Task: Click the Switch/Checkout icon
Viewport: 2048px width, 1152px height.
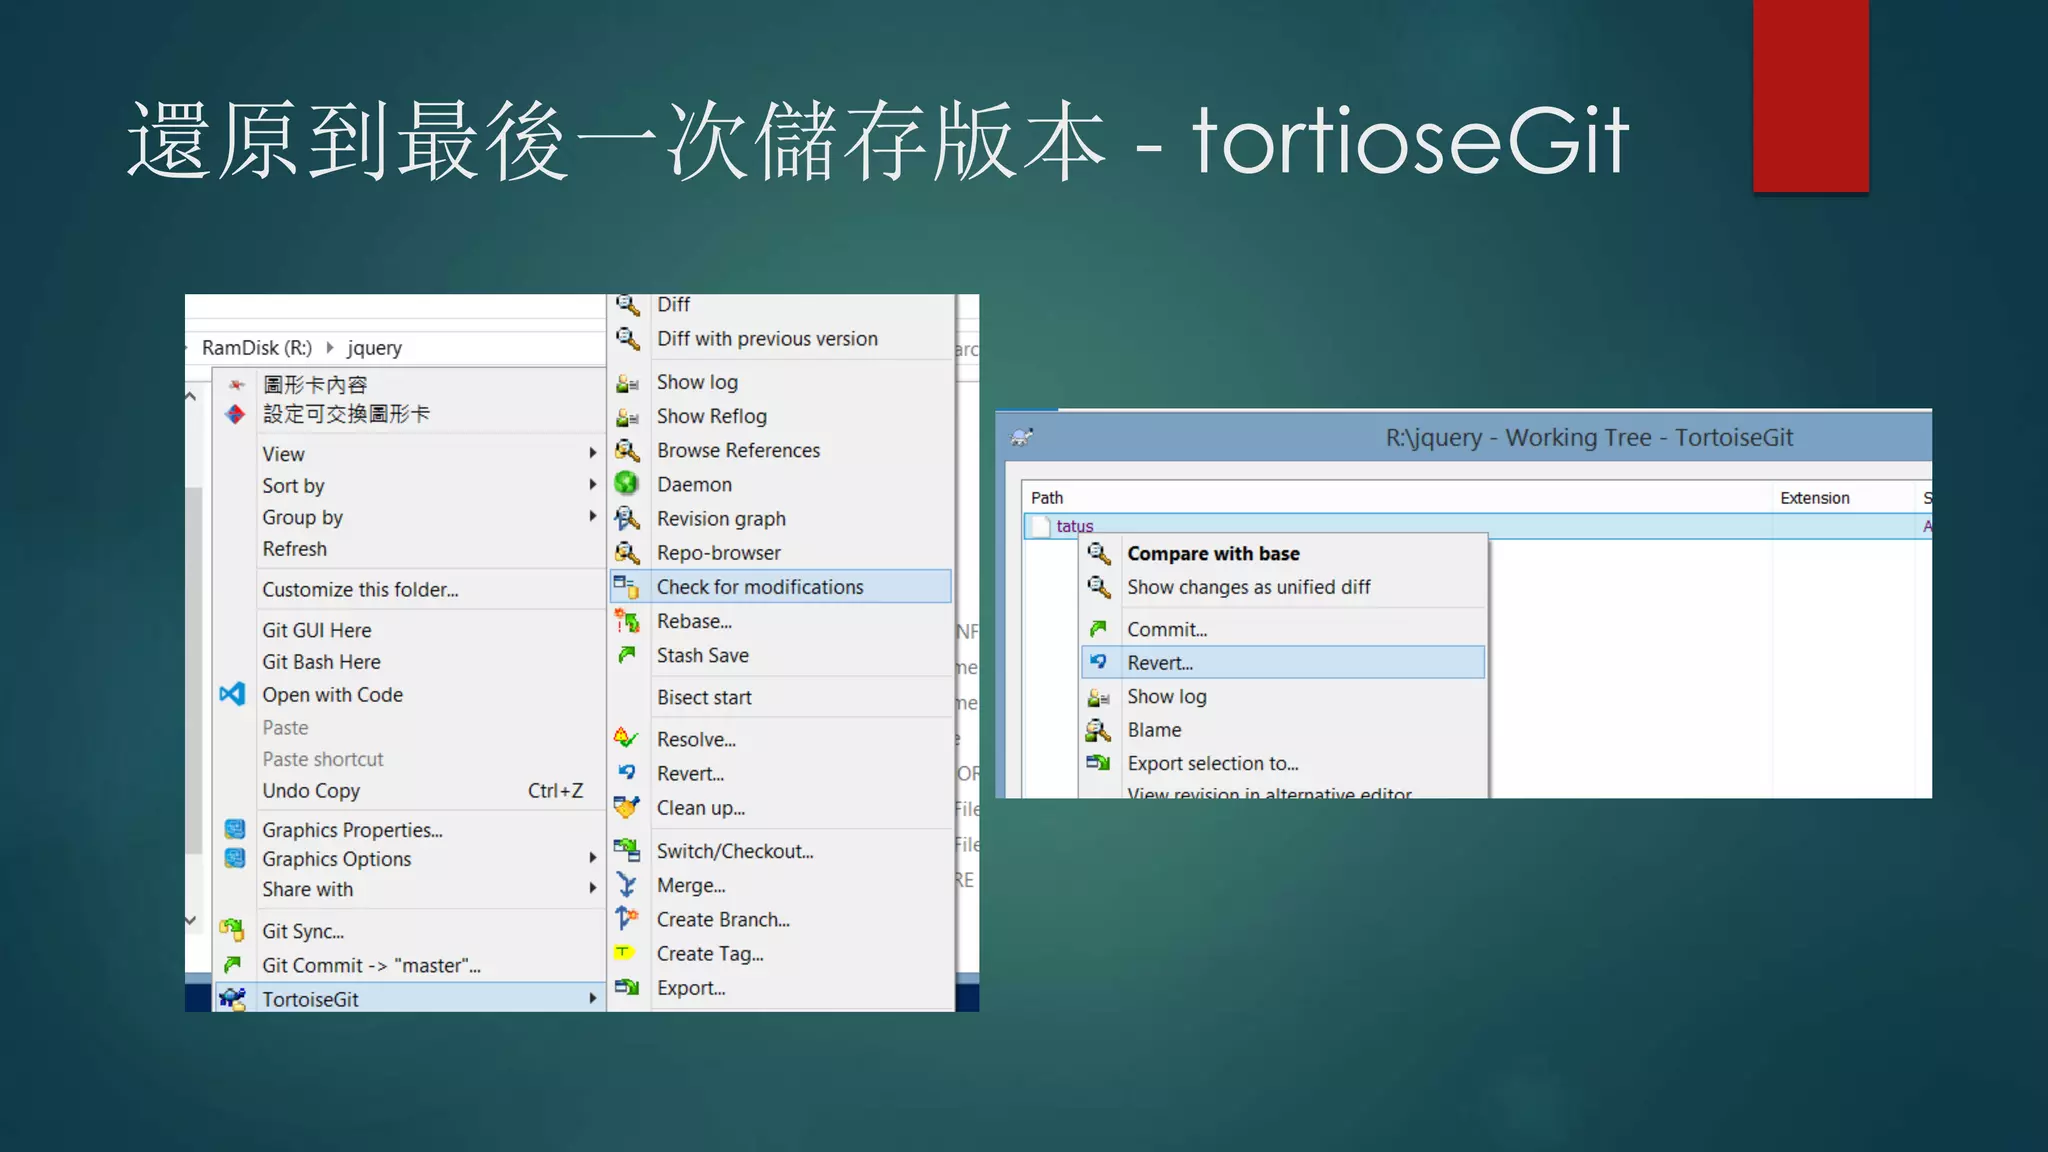Action: [x=627, y=851]
